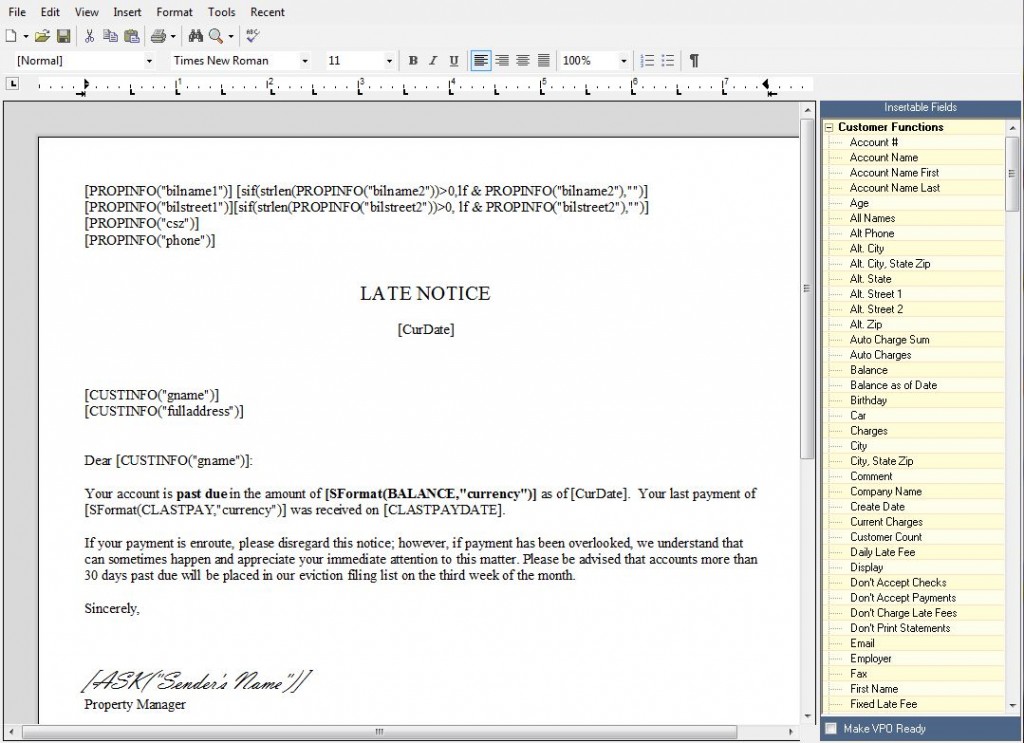The image size is (1024, 743).
Task: Click the Insertable Fields list scrollbar thumb
Action: [1012, 174]
